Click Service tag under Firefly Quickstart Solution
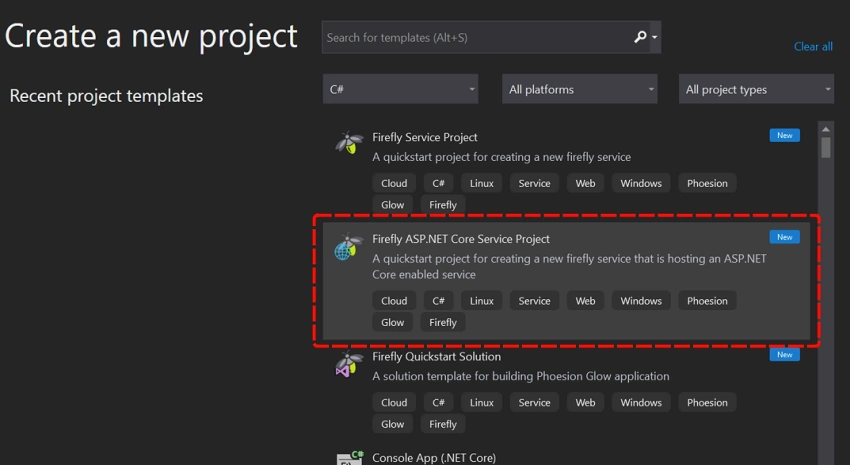Viewport: 850px width, 465px height. pos(534,403)
